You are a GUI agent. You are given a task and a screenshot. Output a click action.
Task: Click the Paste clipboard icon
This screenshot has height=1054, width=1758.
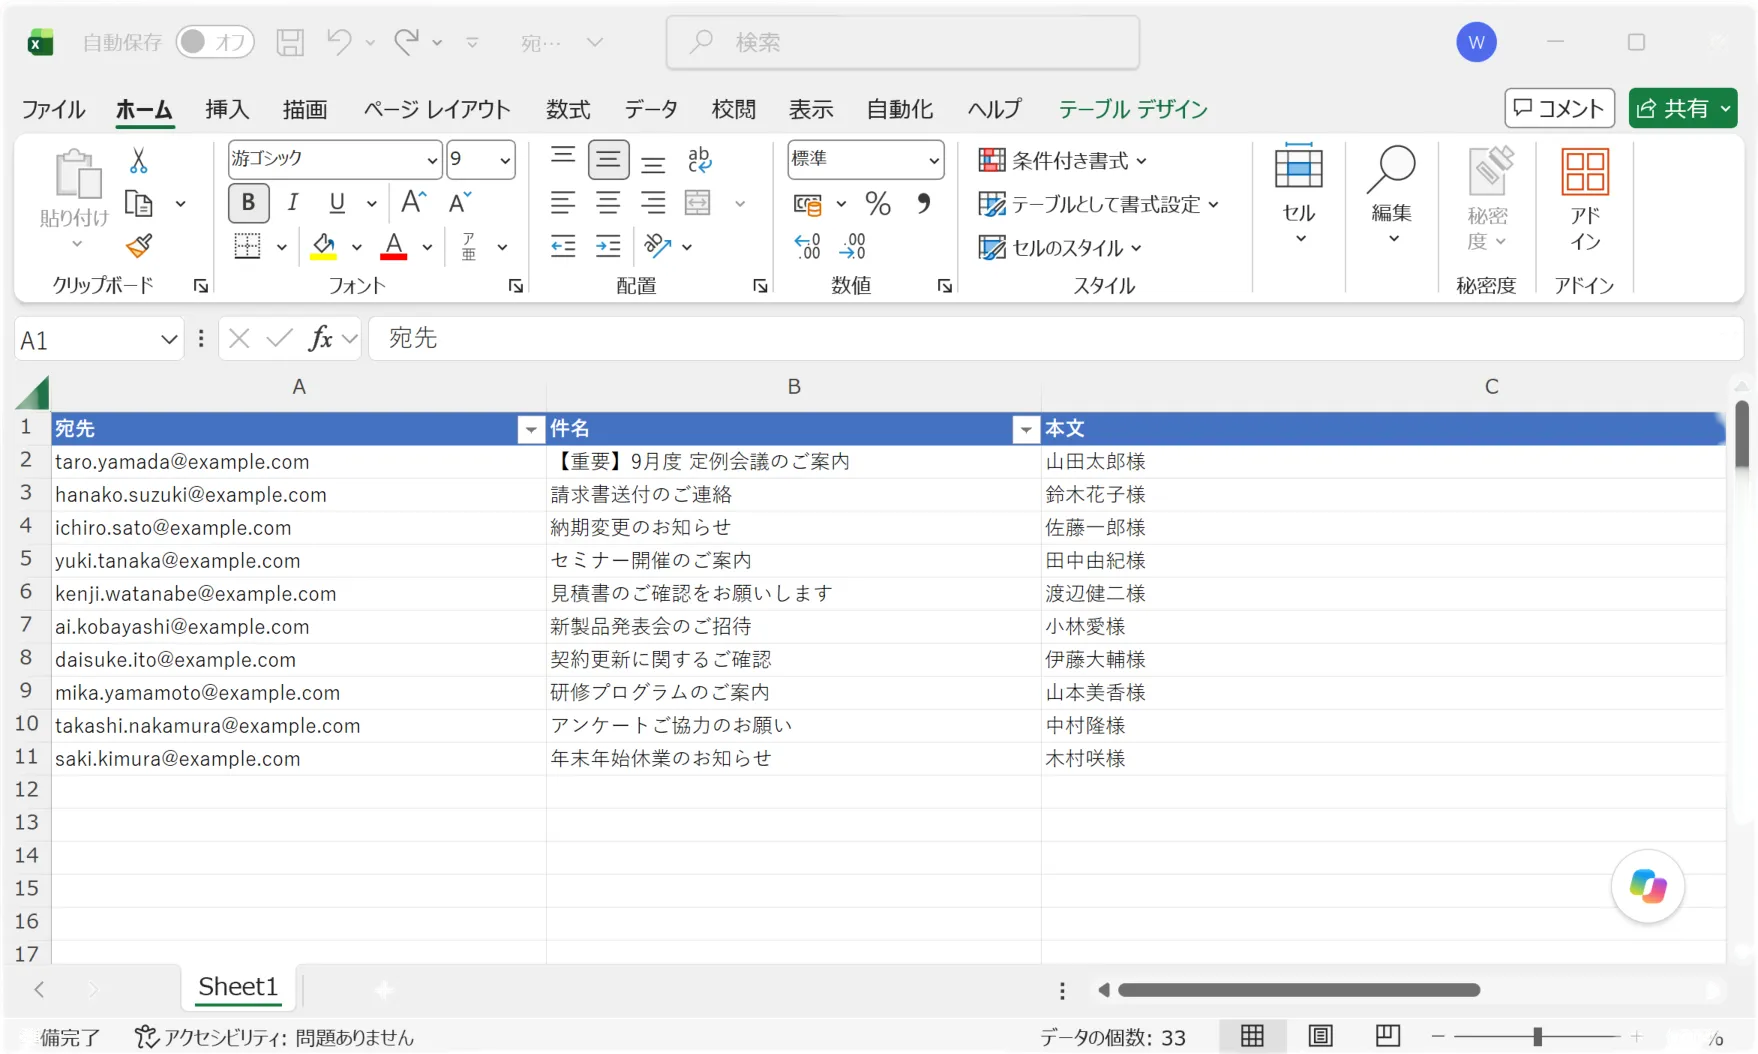(x=76, y=176)
